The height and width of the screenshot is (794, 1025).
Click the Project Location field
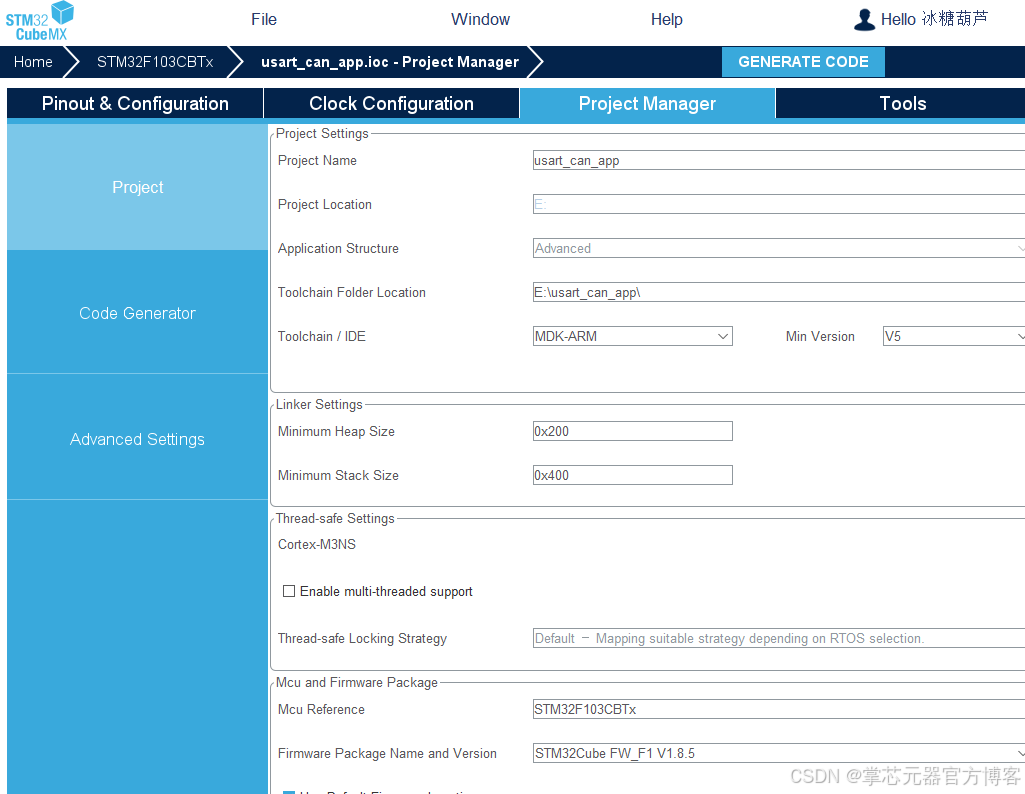tap(779, 205)
